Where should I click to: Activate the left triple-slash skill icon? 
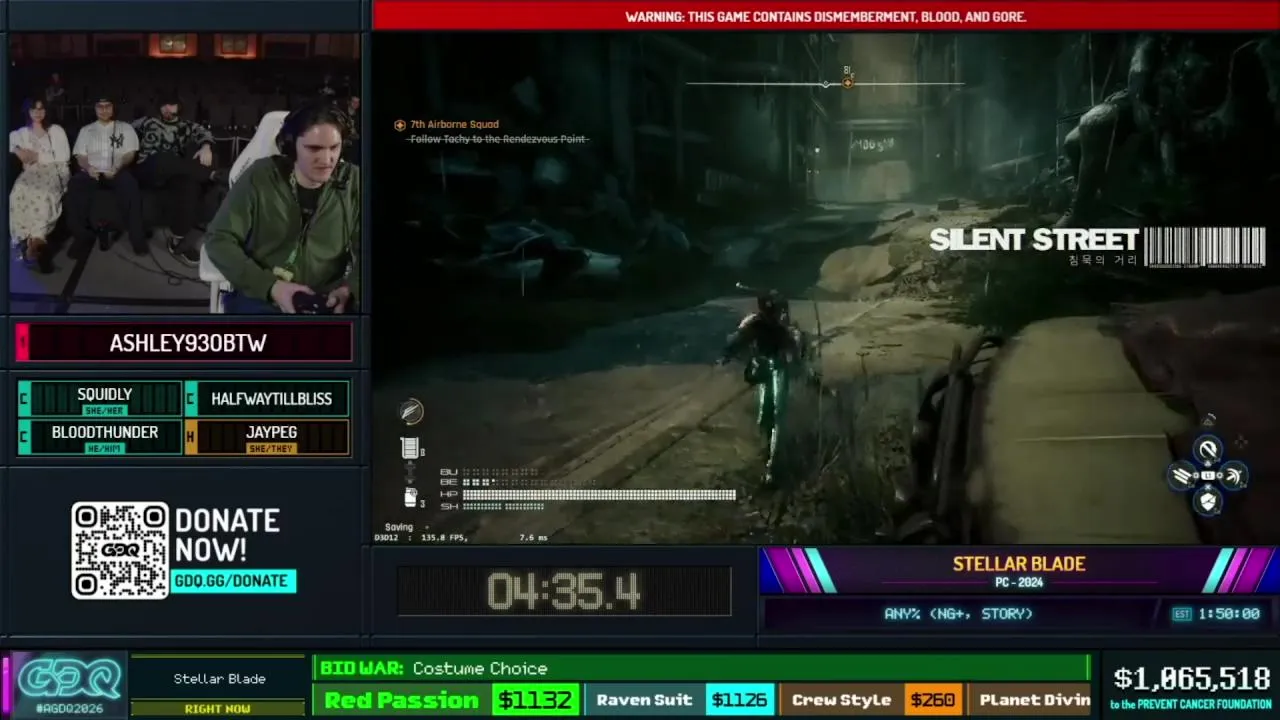(1183, 476)
